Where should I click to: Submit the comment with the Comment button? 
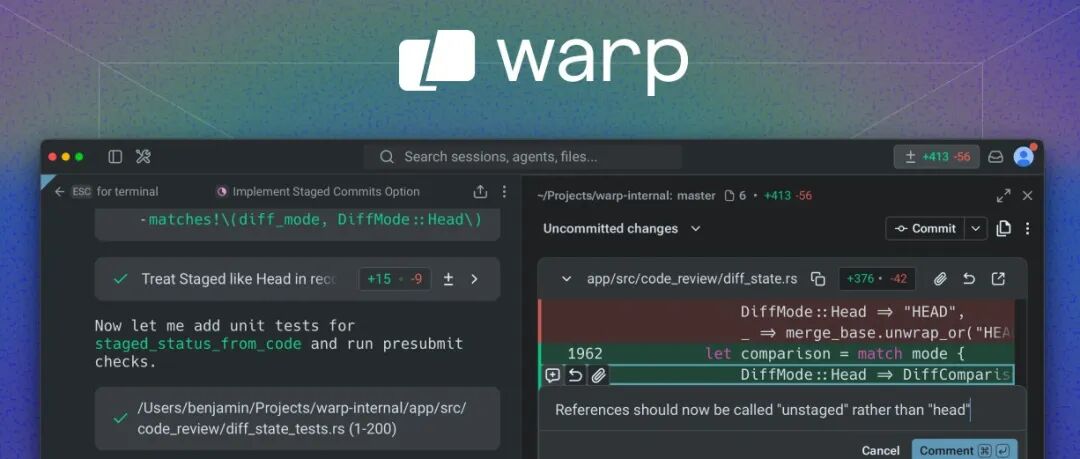(964, 451)
